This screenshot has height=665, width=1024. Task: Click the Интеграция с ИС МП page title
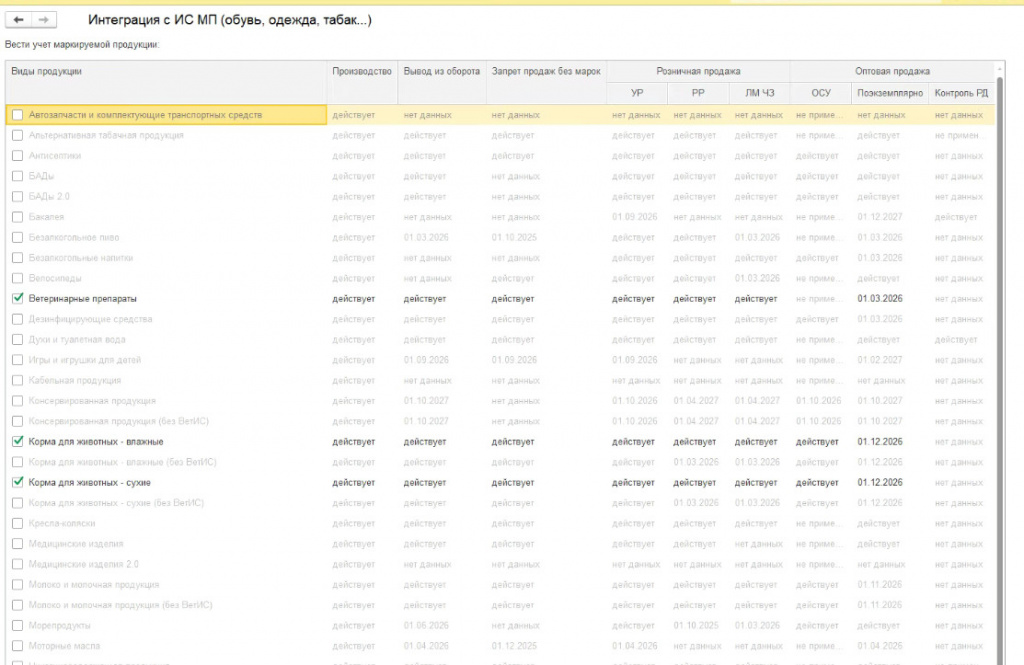(x=230, y=20)
